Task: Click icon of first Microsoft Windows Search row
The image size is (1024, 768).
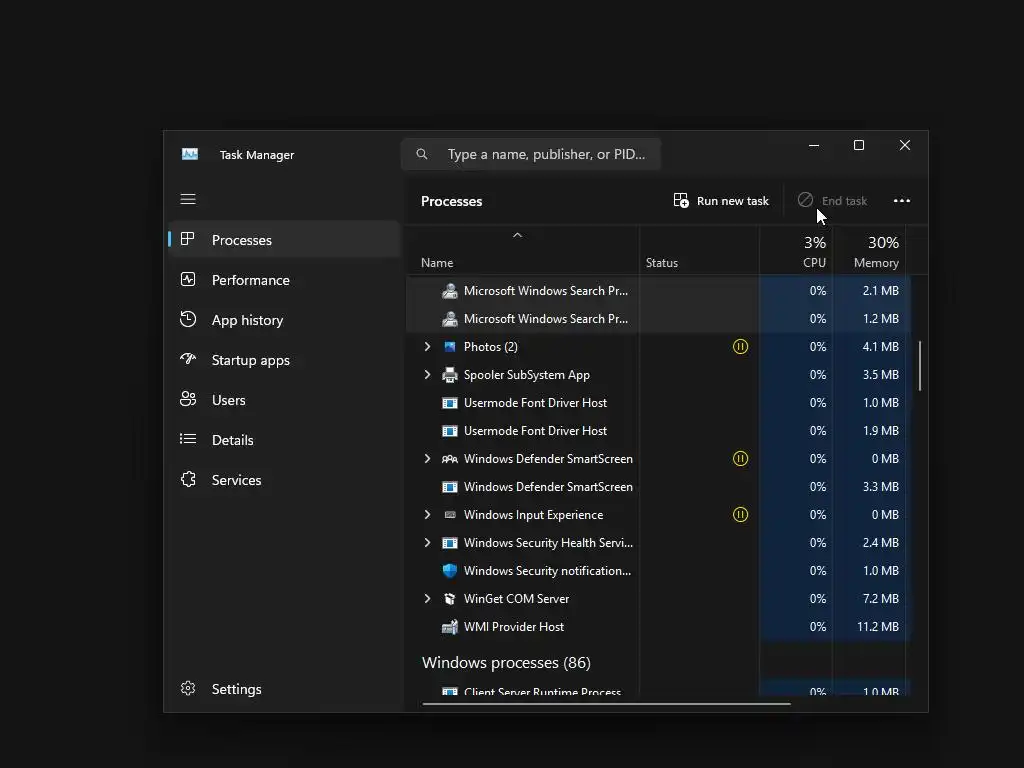Action: click(450, 291)
